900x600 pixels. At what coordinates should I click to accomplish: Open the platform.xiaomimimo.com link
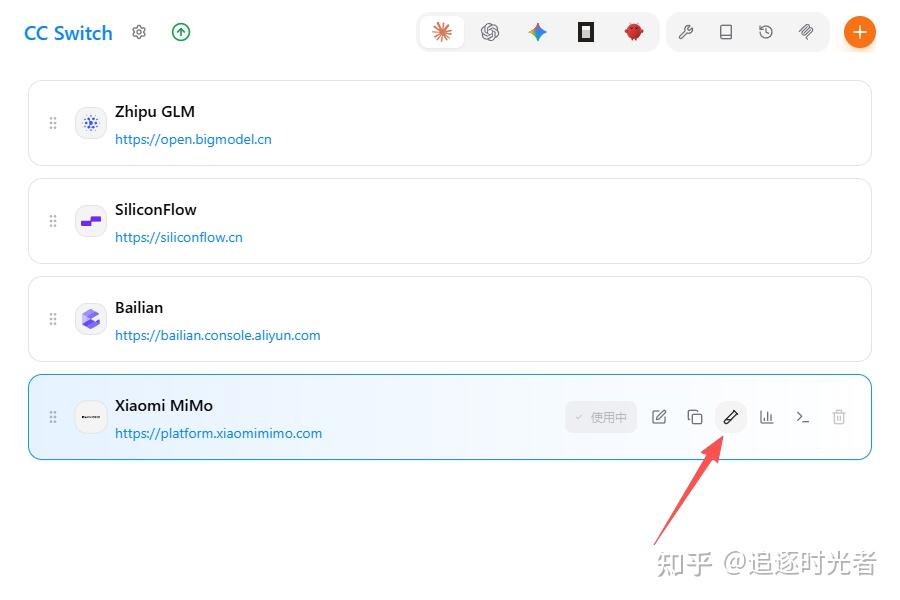point(219,433)
